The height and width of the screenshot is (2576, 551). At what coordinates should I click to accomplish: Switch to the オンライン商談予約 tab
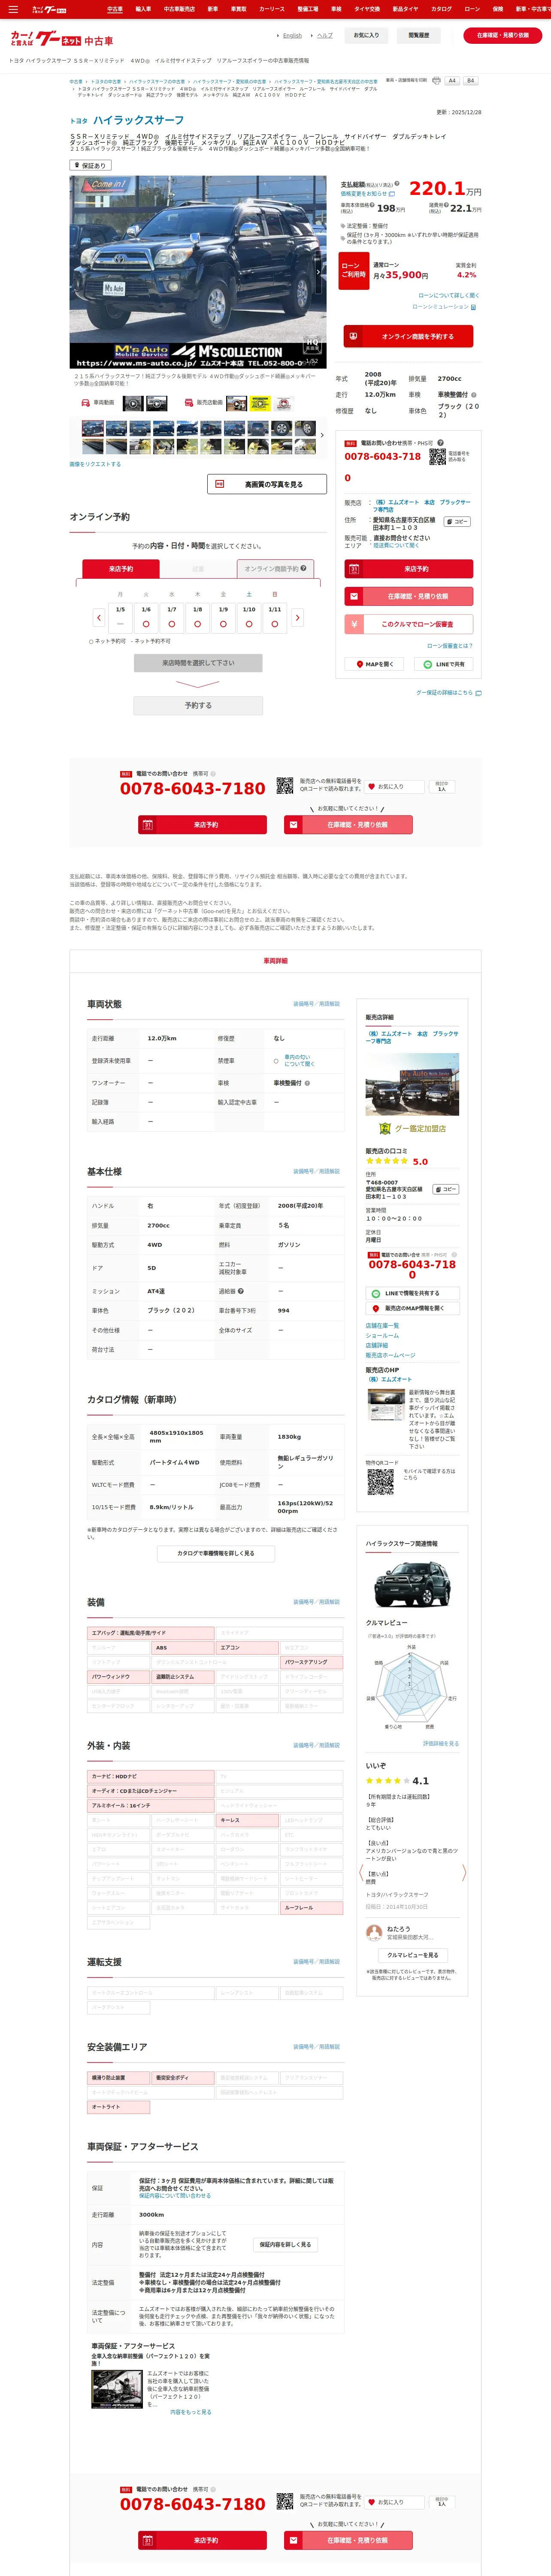tap(275, 569)
